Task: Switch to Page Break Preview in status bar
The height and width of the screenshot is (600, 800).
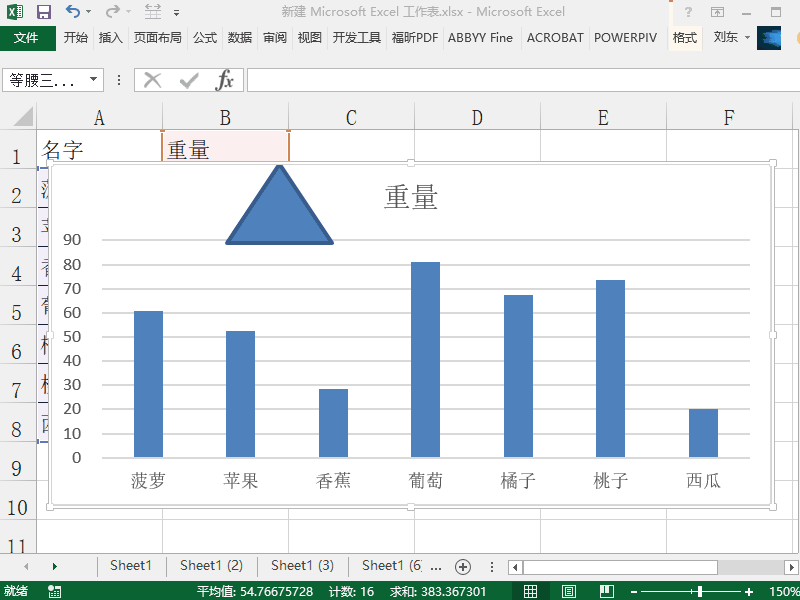Action: point(605,592)
